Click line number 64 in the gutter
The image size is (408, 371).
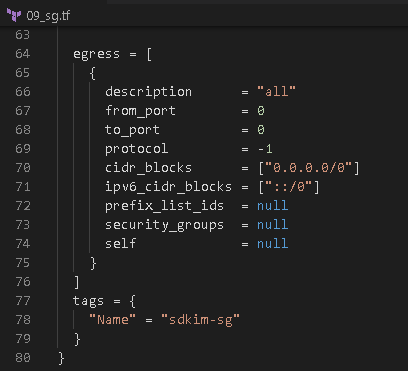(x=23, y=54)
